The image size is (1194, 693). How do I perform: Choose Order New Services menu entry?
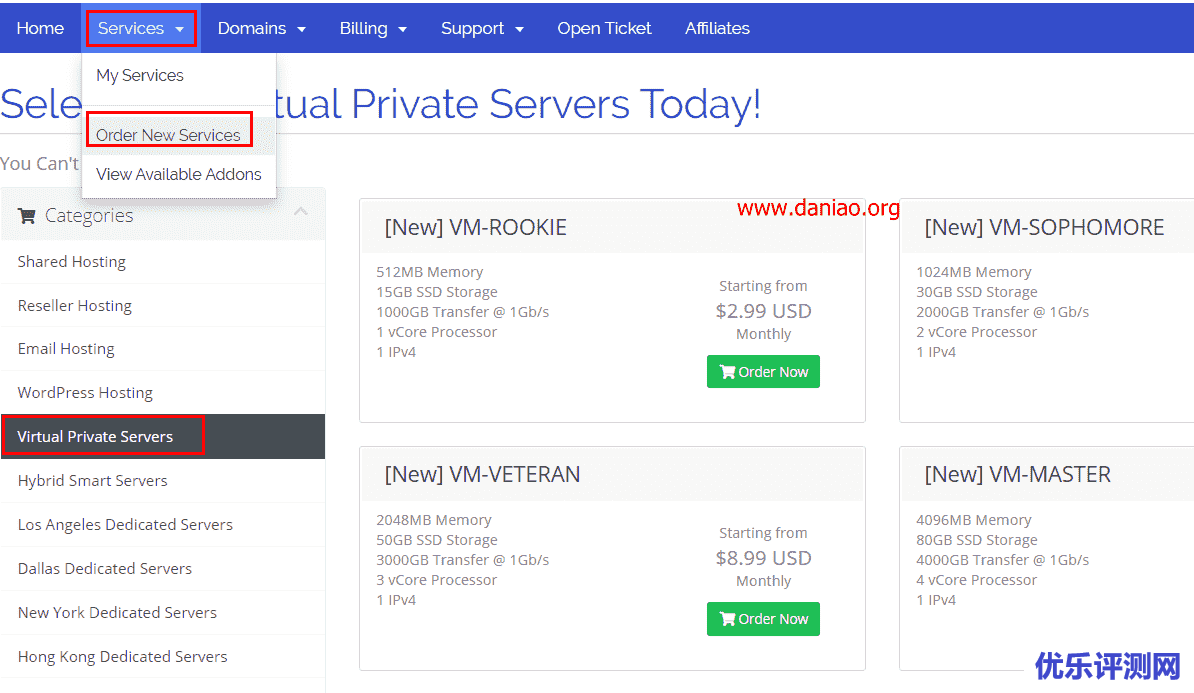coord(168,135)
